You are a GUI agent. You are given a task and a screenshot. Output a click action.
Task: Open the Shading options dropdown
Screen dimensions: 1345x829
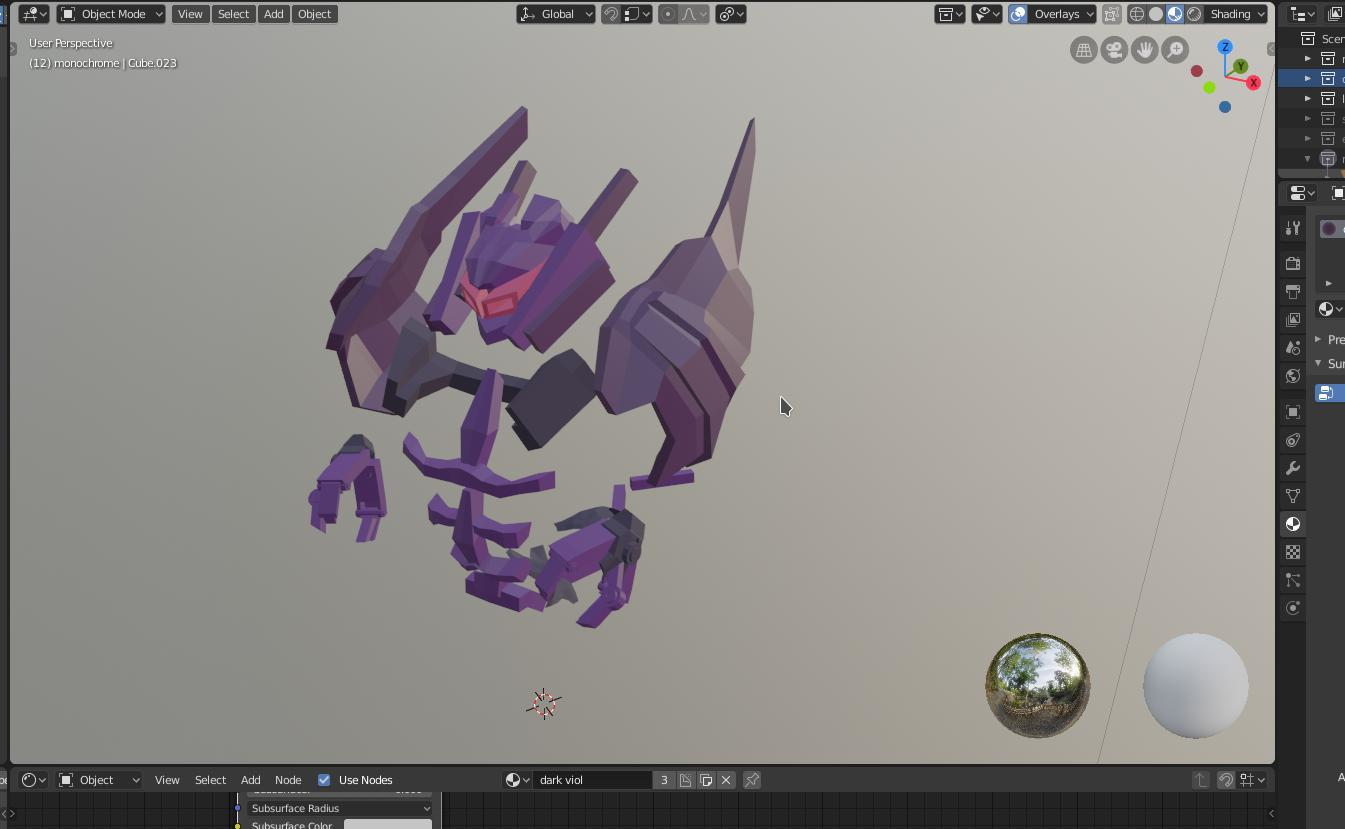(1237, 14)
